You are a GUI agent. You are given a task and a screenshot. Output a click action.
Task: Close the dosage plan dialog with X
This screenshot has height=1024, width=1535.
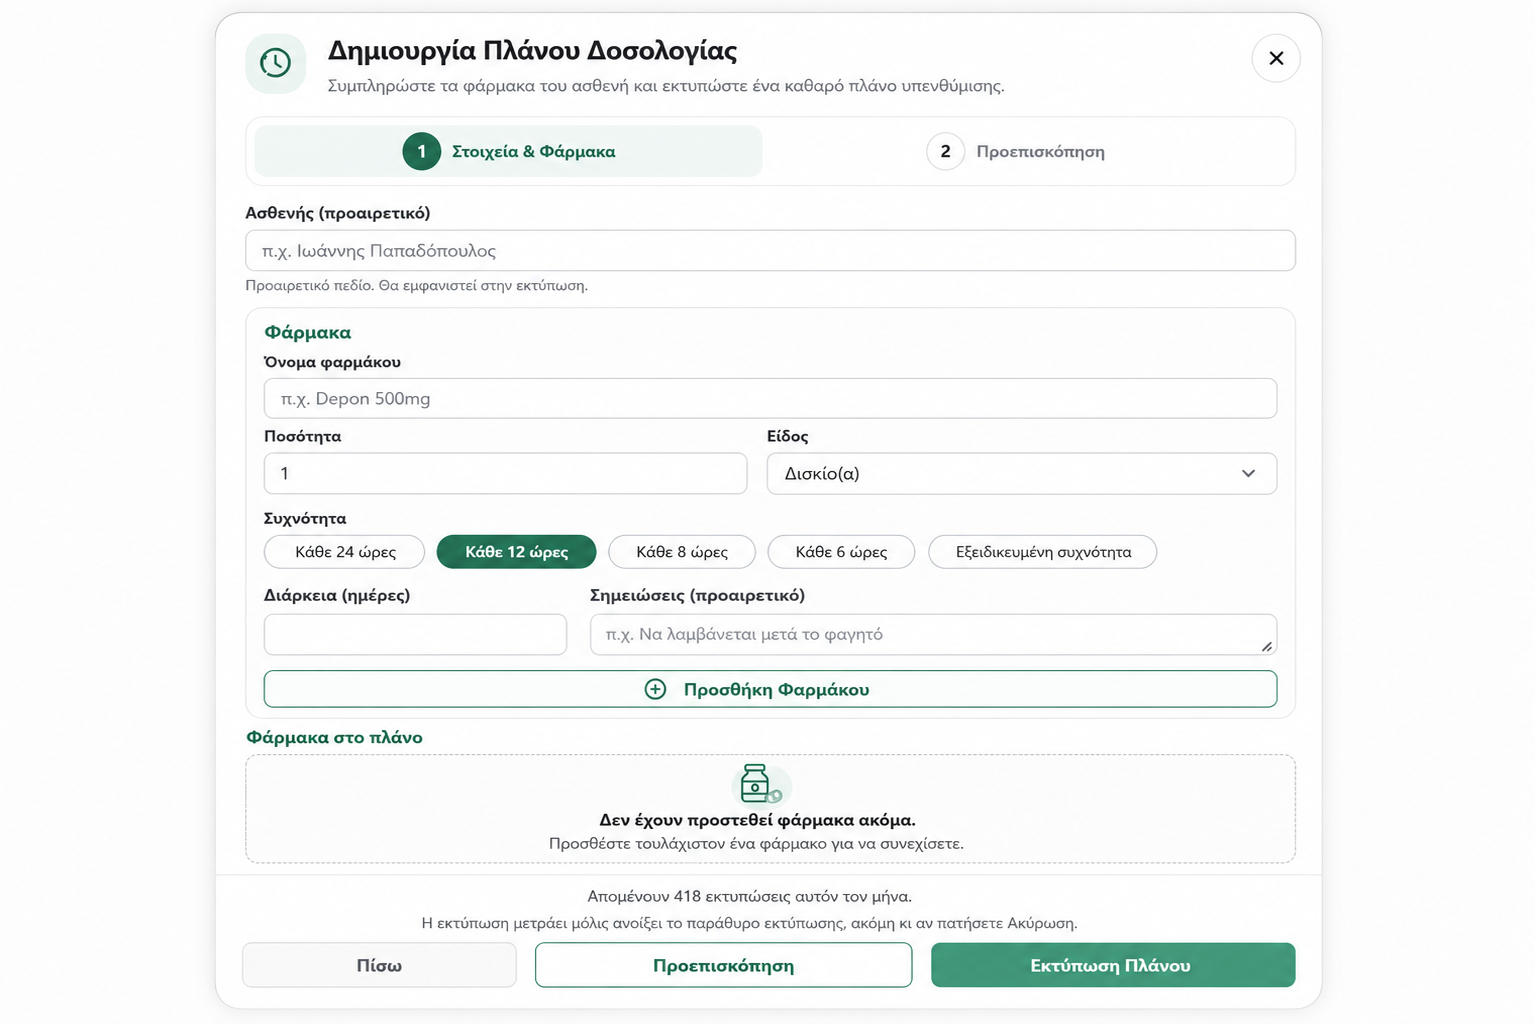point(1276,58)
